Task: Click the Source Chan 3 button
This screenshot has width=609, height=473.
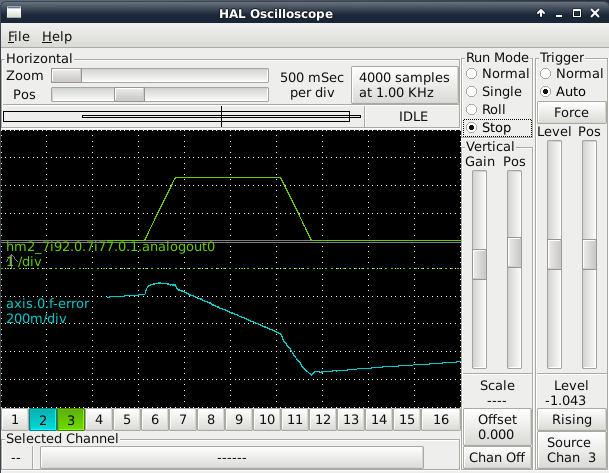Action: click(x=571, y=450)
